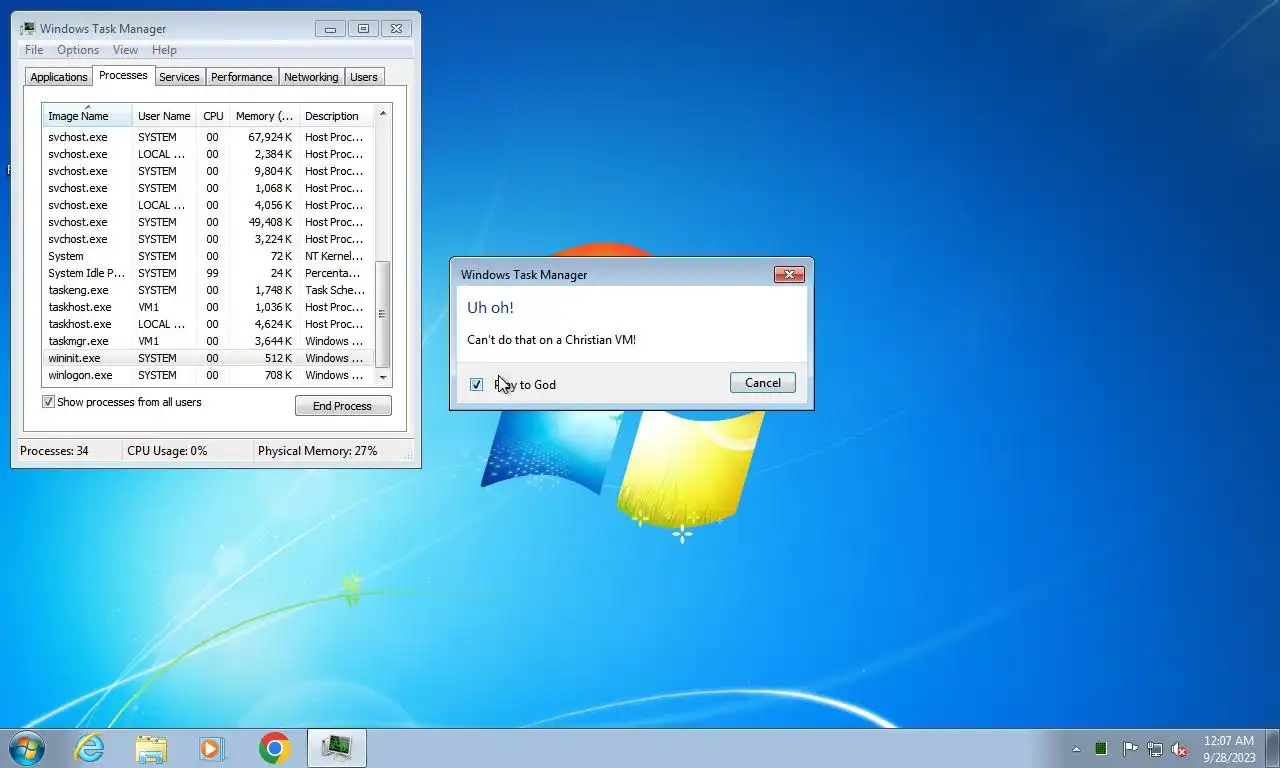1280x768 pixels.
Task: Click Physical Memory: 27% status text
Action: pos(318,451)
